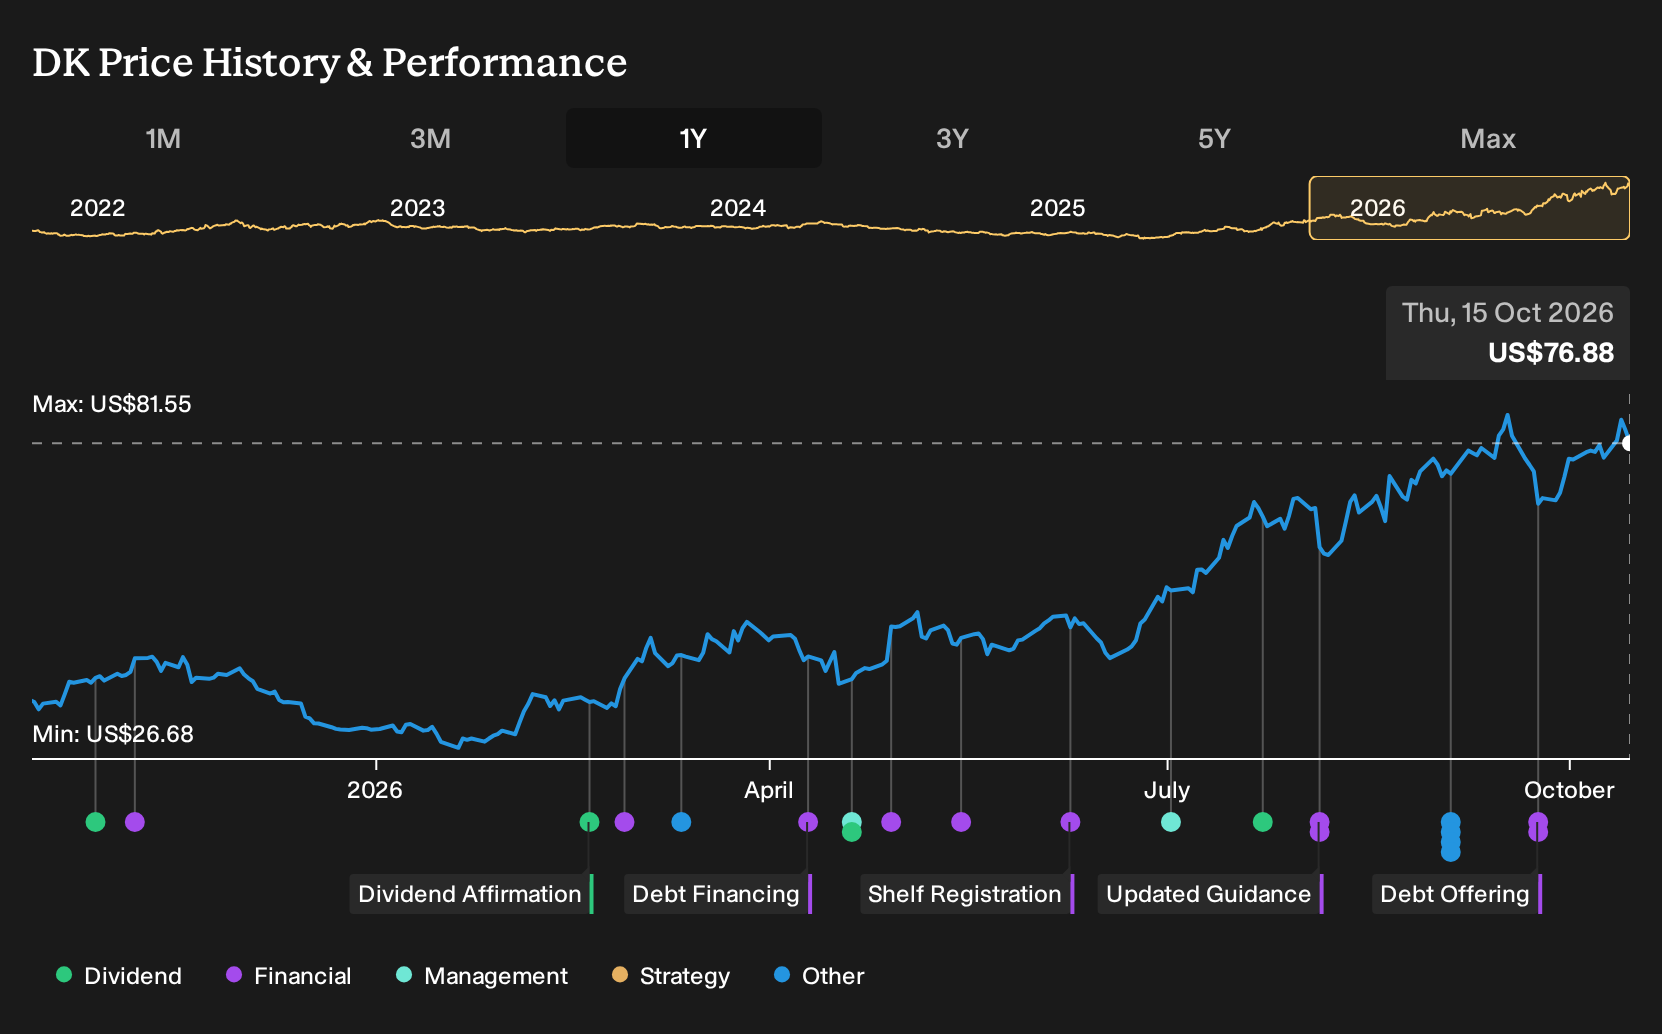Click the US$76.88 price tooltip

[1507, 333]
